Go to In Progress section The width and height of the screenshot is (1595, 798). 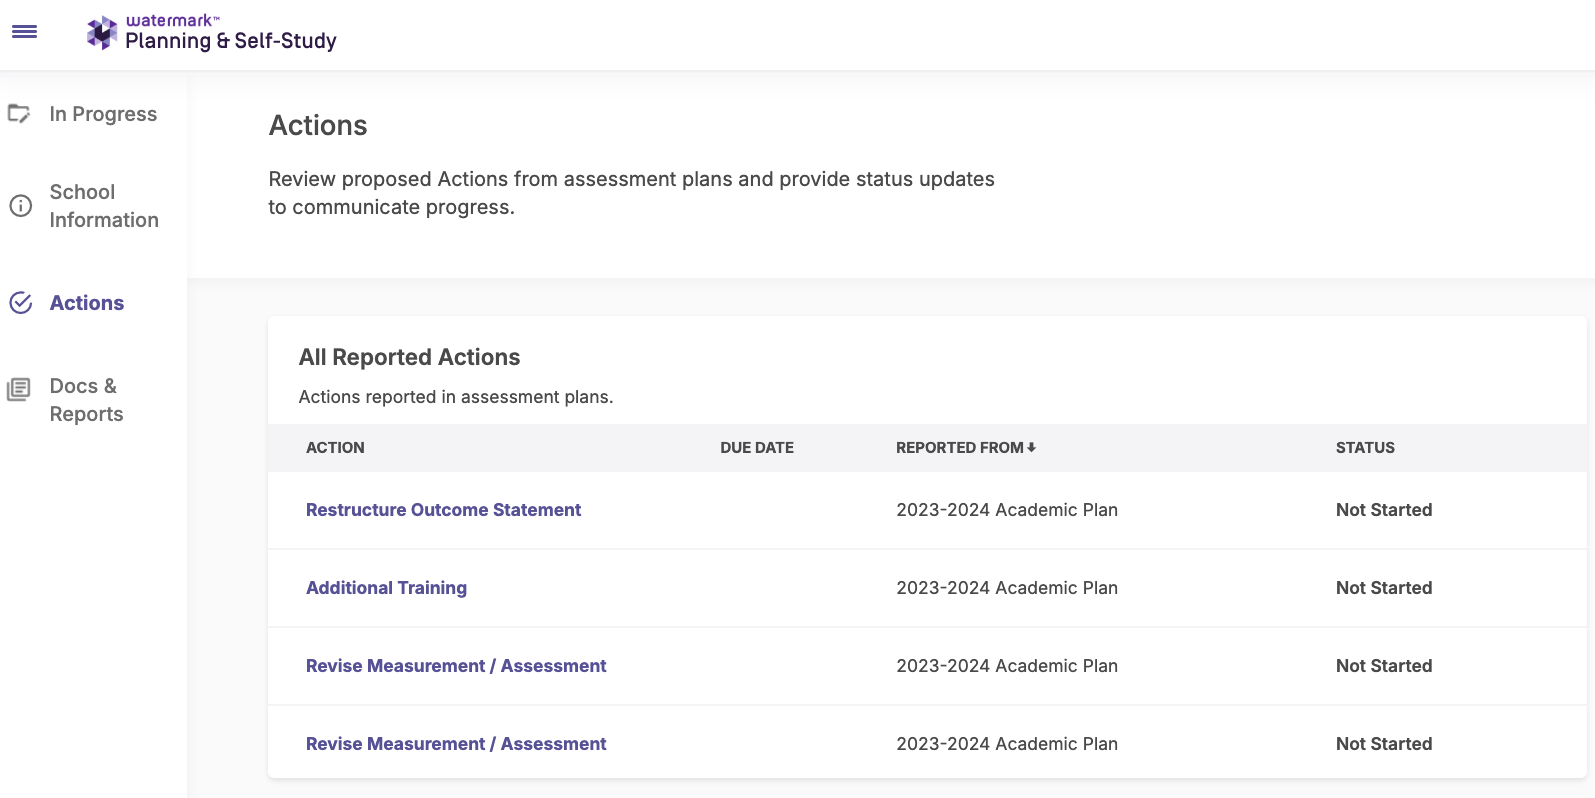click(103, 114)
